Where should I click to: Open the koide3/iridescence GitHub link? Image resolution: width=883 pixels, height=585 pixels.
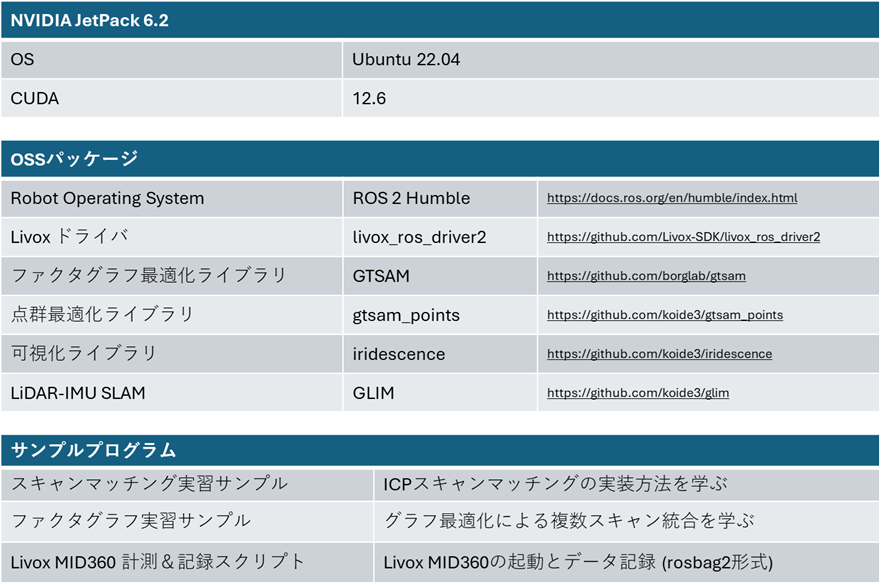659,354
